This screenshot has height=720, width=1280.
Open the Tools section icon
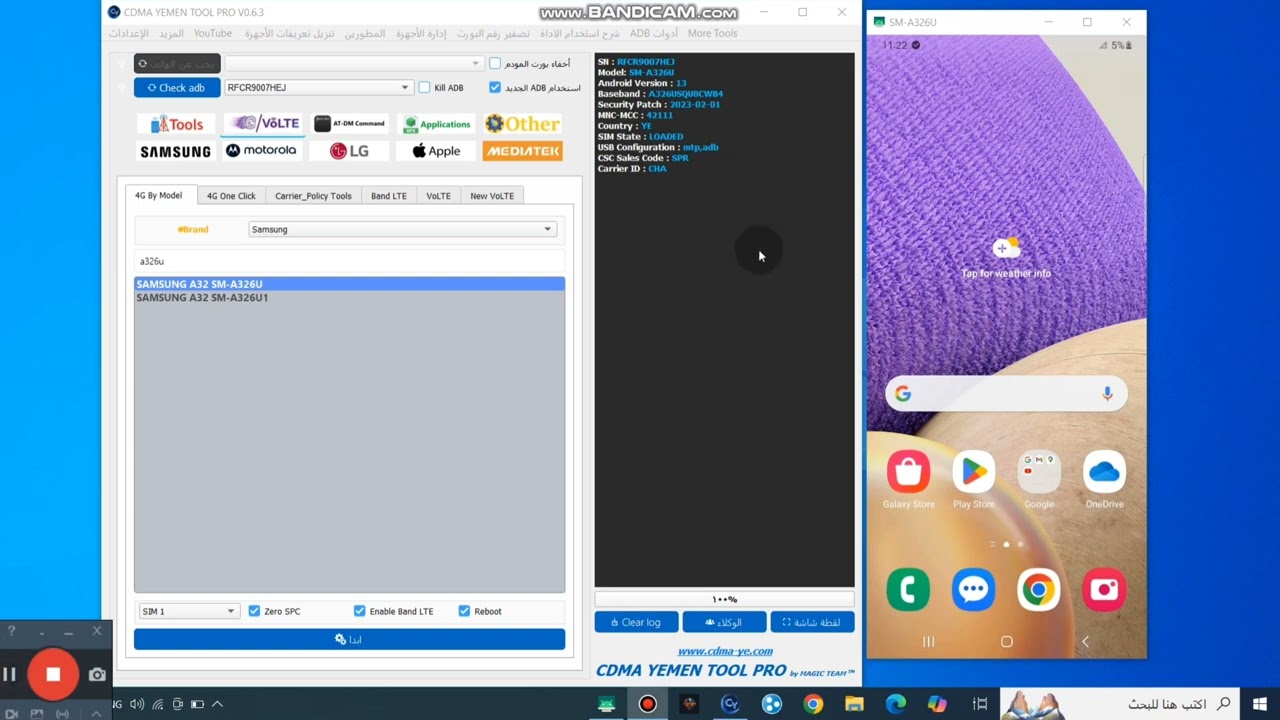[176, 124]
